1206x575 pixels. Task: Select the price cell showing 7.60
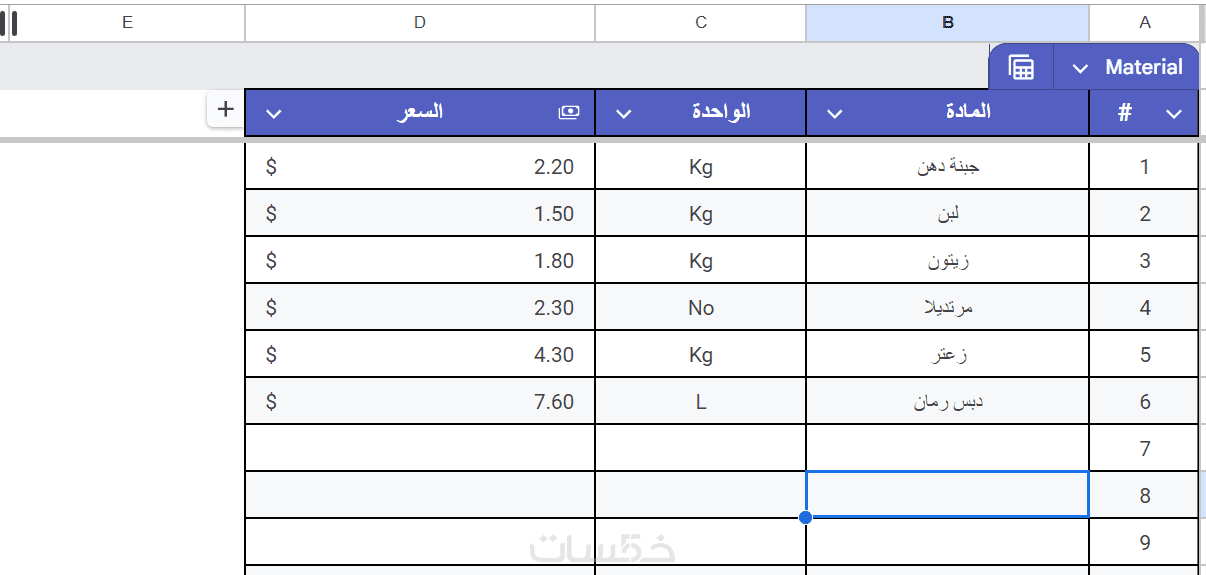[x=420, y=402]
